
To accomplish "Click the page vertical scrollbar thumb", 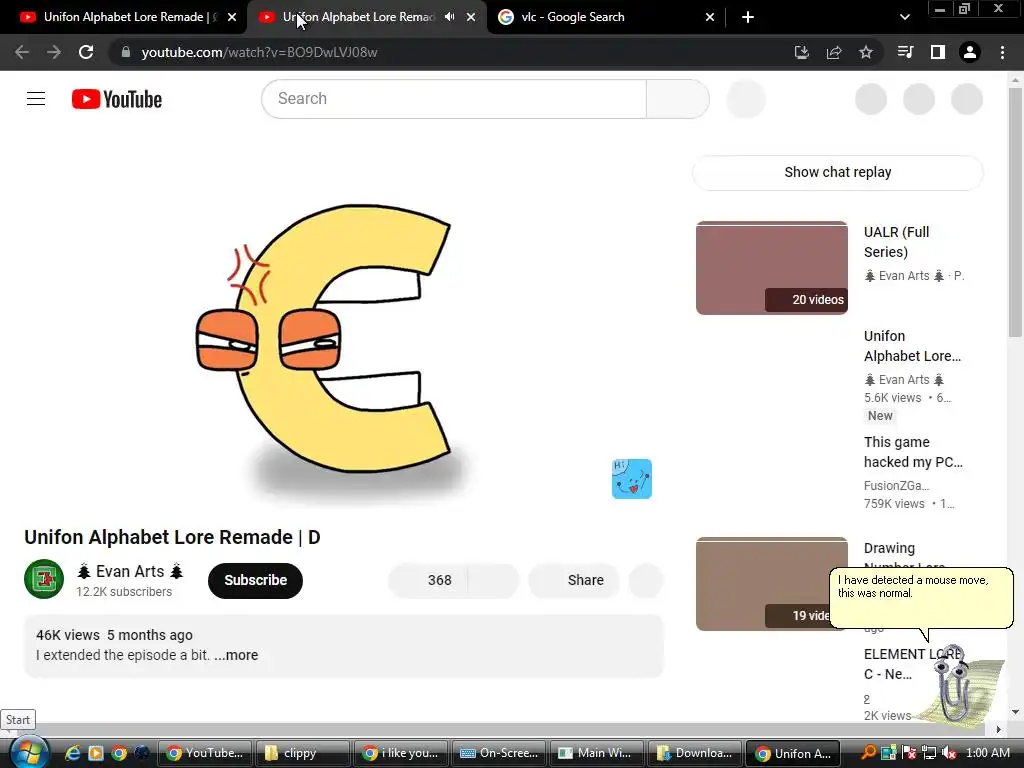I will click(x=1015, y=212).
